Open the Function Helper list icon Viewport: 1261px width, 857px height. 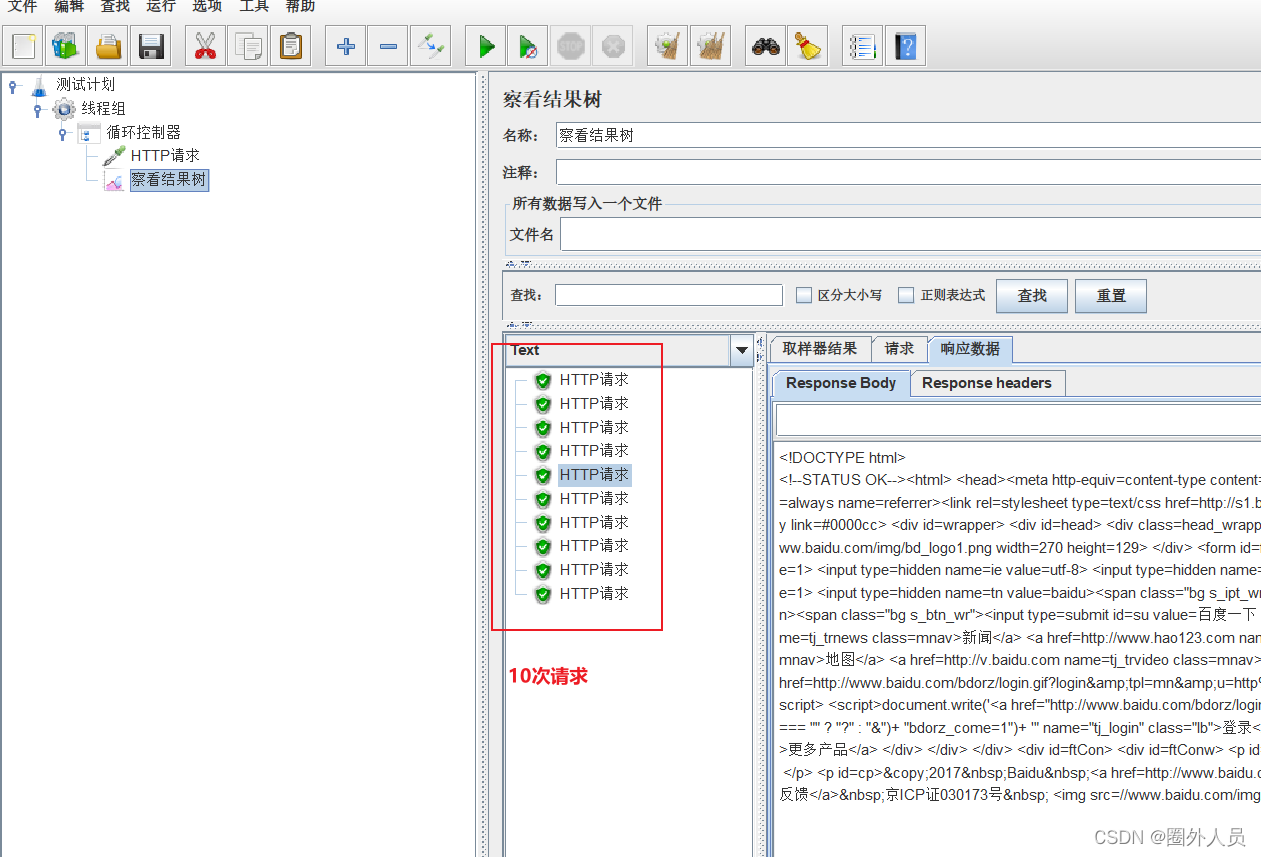coord(862,46)
